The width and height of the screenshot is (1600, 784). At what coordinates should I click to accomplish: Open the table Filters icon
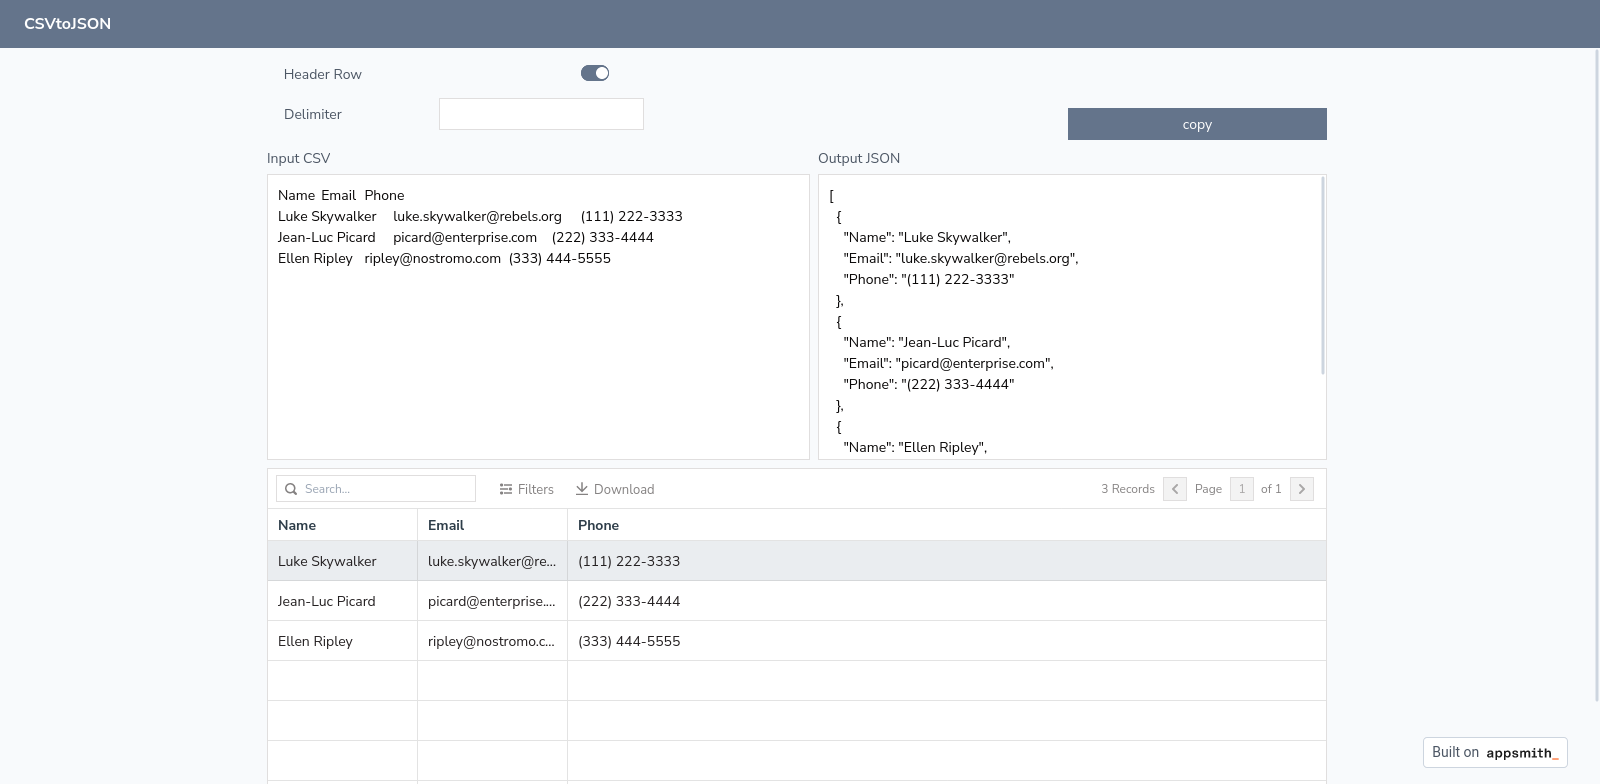pyautogui.click(x=506, y=489)
